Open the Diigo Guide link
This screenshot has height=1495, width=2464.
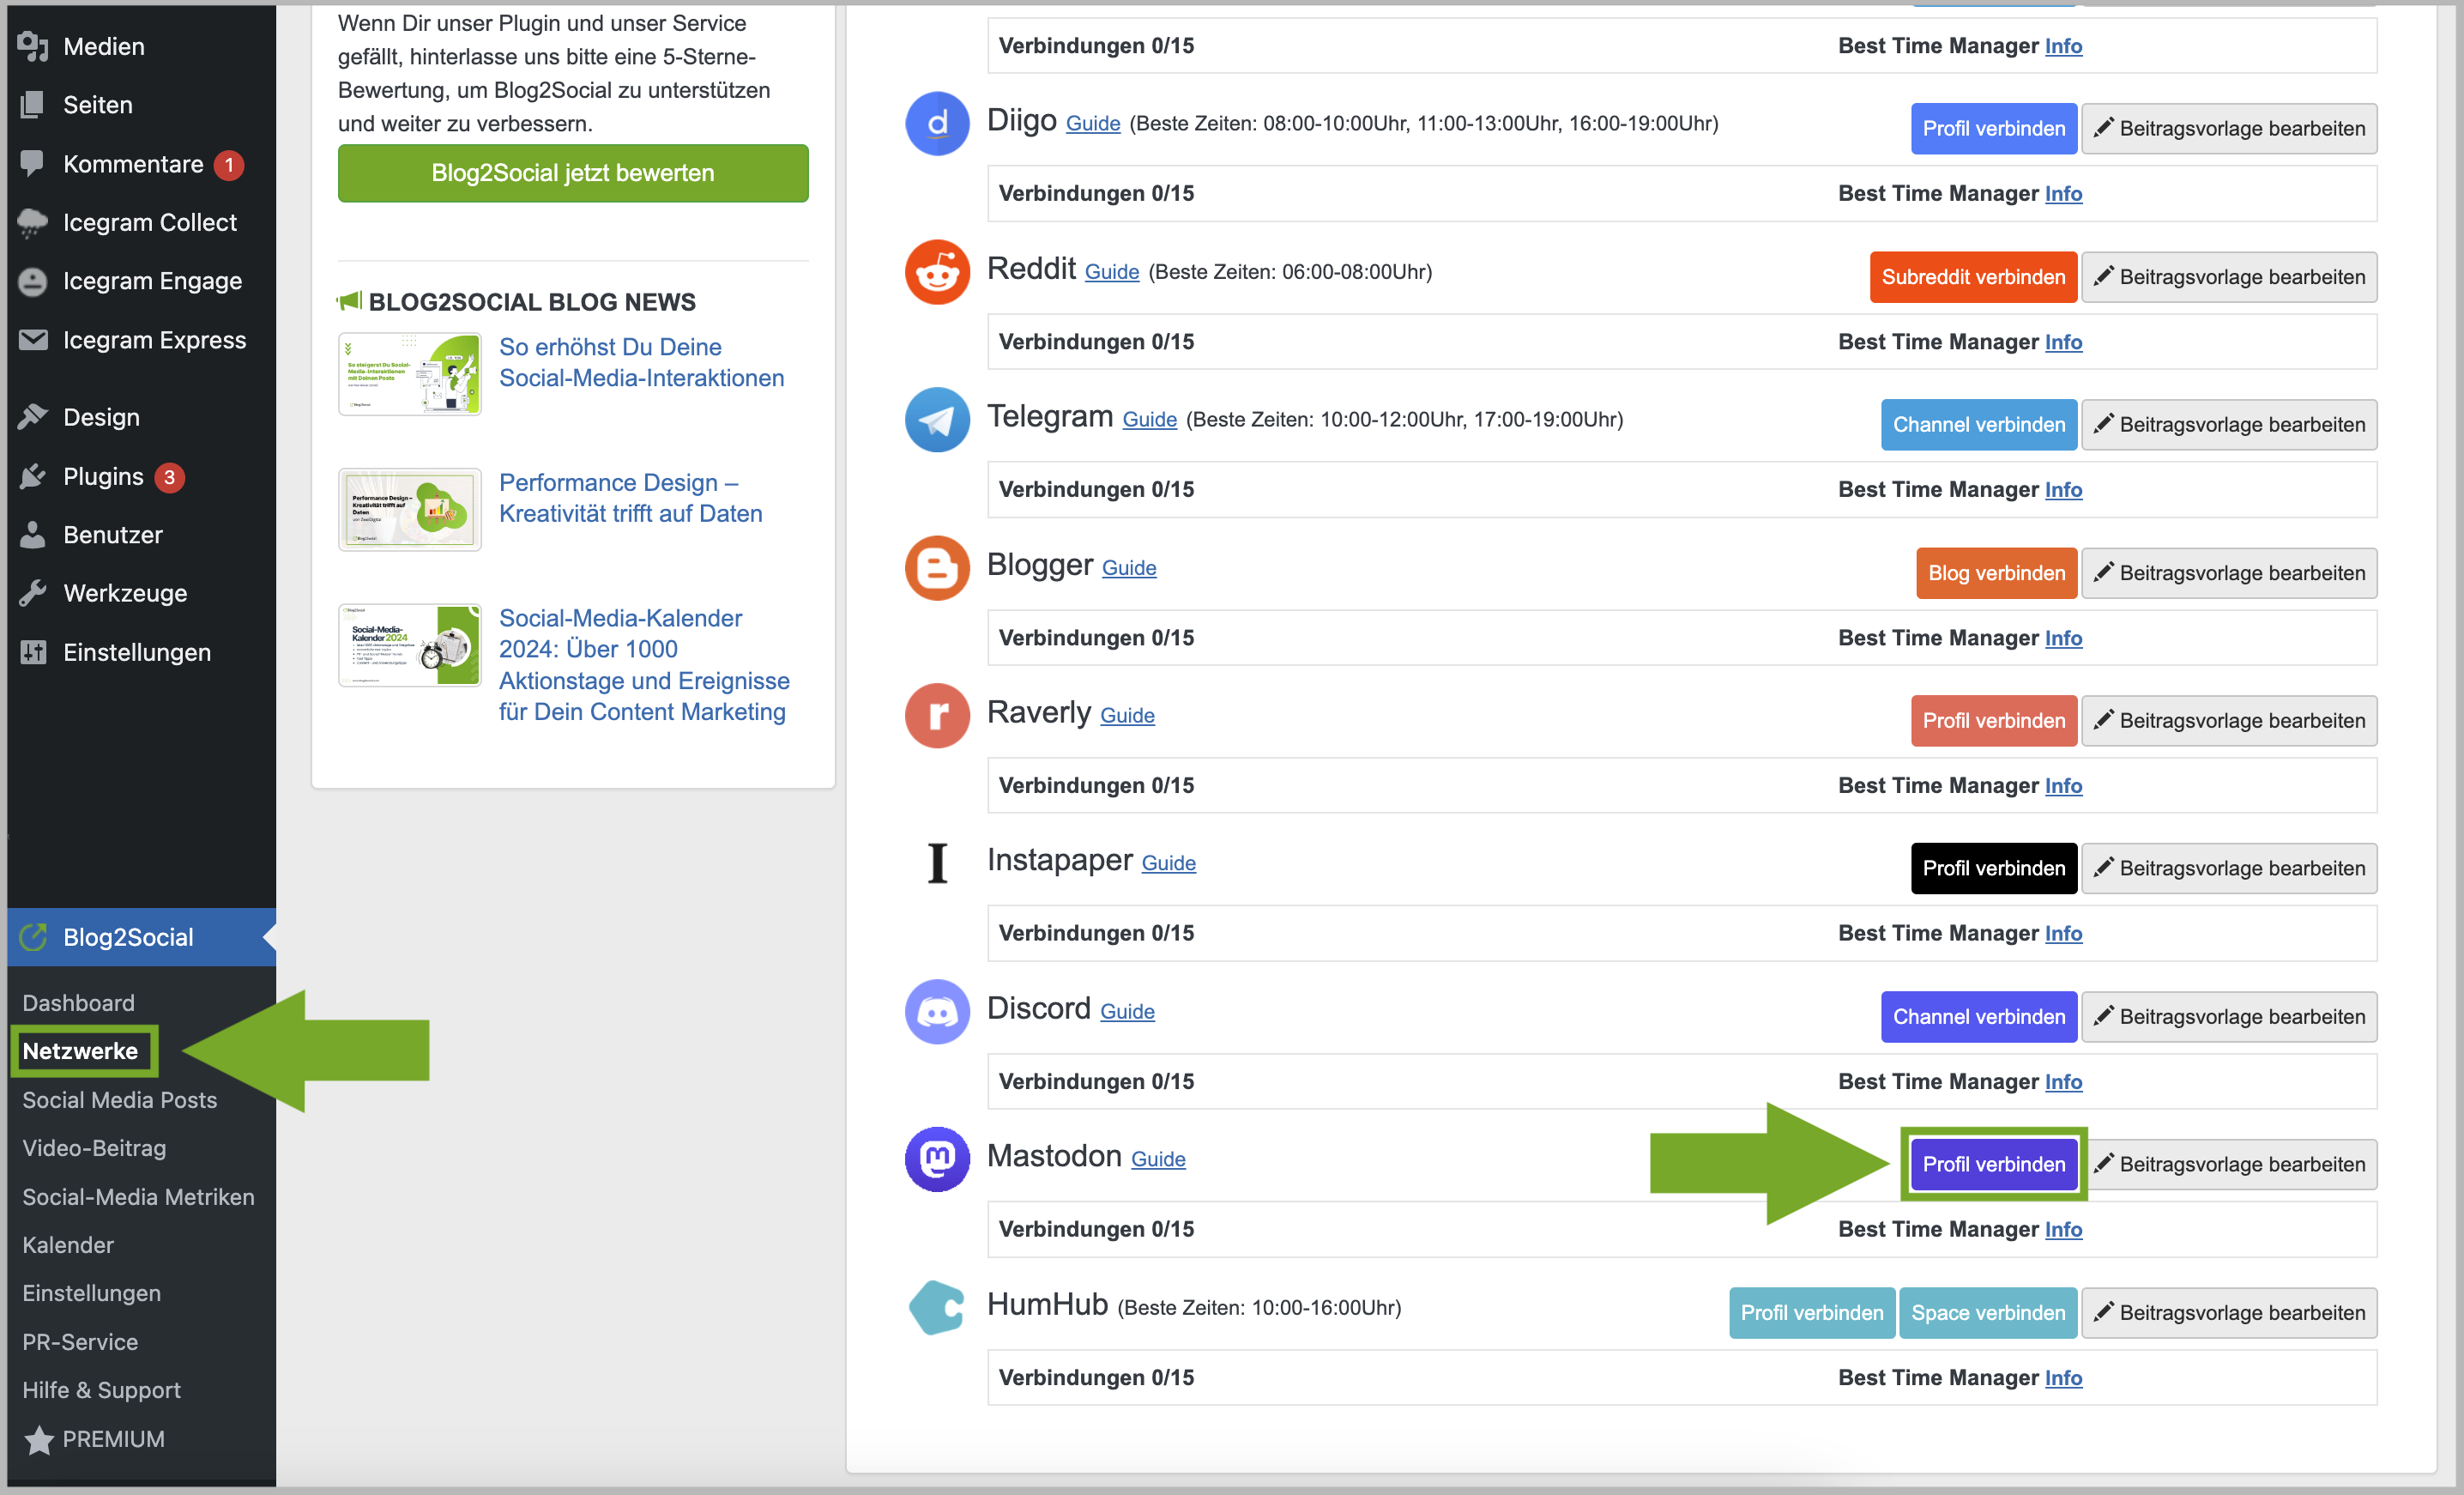coord(1093,124)
